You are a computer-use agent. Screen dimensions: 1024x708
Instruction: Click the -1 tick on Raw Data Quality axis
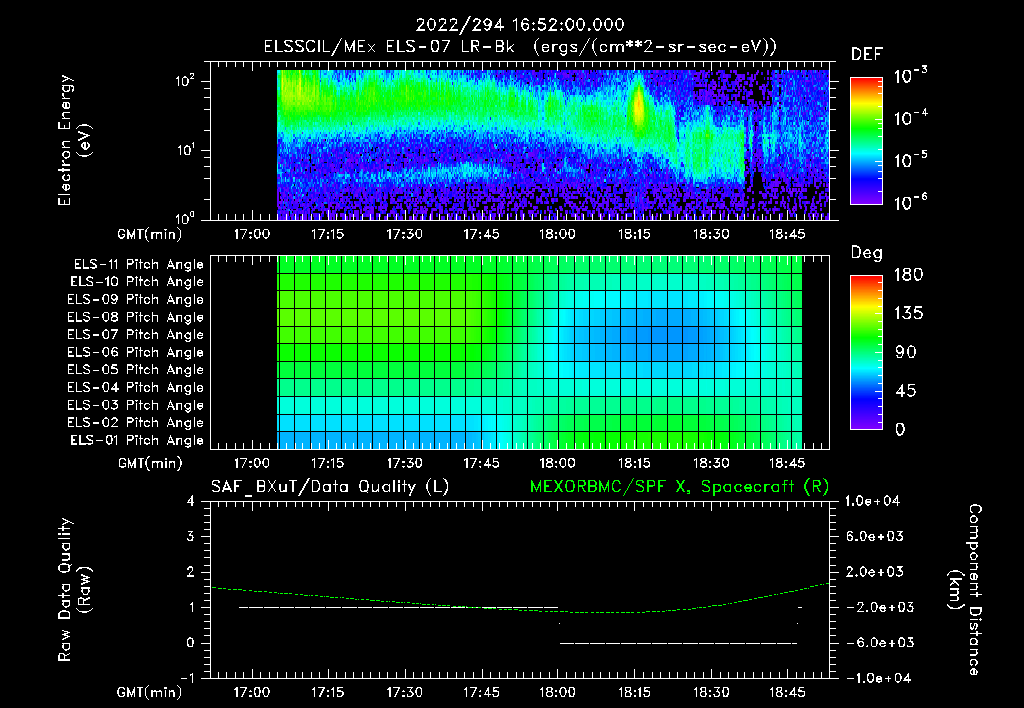(187, 678)
